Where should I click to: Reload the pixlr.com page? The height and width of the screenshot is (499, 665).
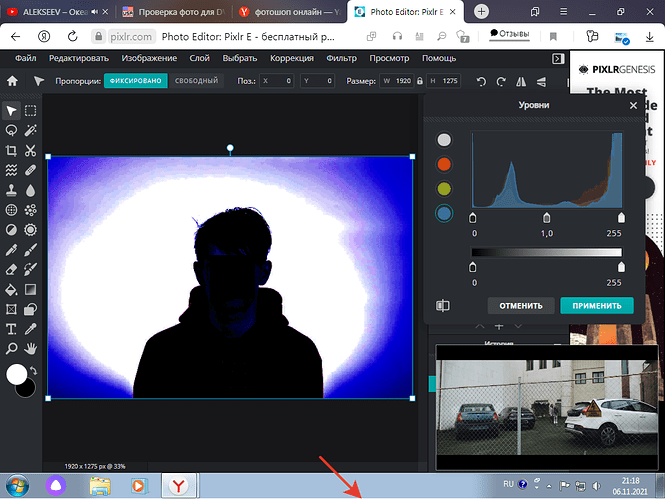pos(73,36)
